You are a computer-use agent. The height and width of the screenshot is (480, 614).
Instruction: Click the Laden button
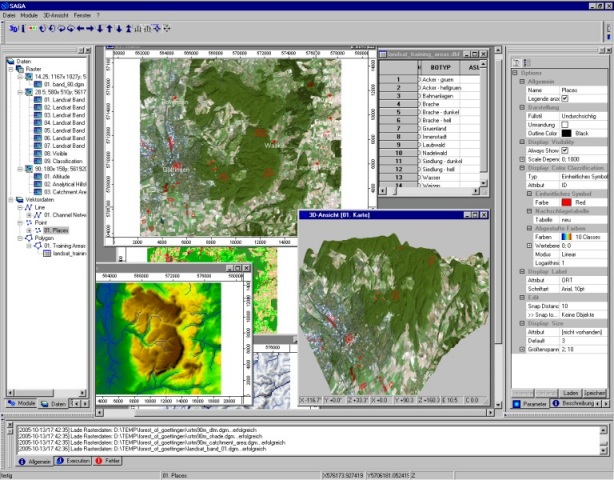point(571,393)
